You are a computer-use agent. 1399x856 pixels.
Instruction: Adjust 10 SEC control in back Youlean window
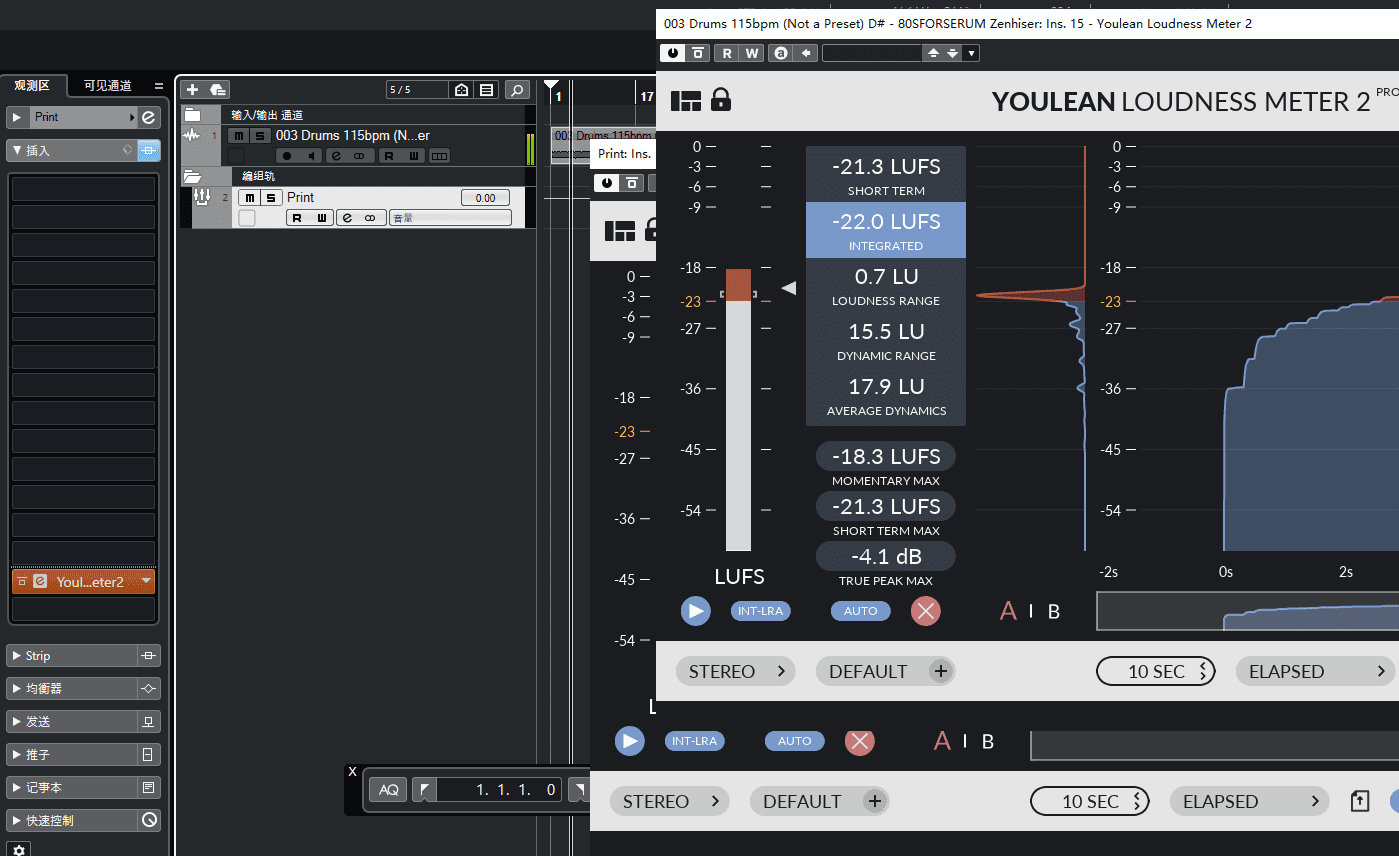point(1090,801)
